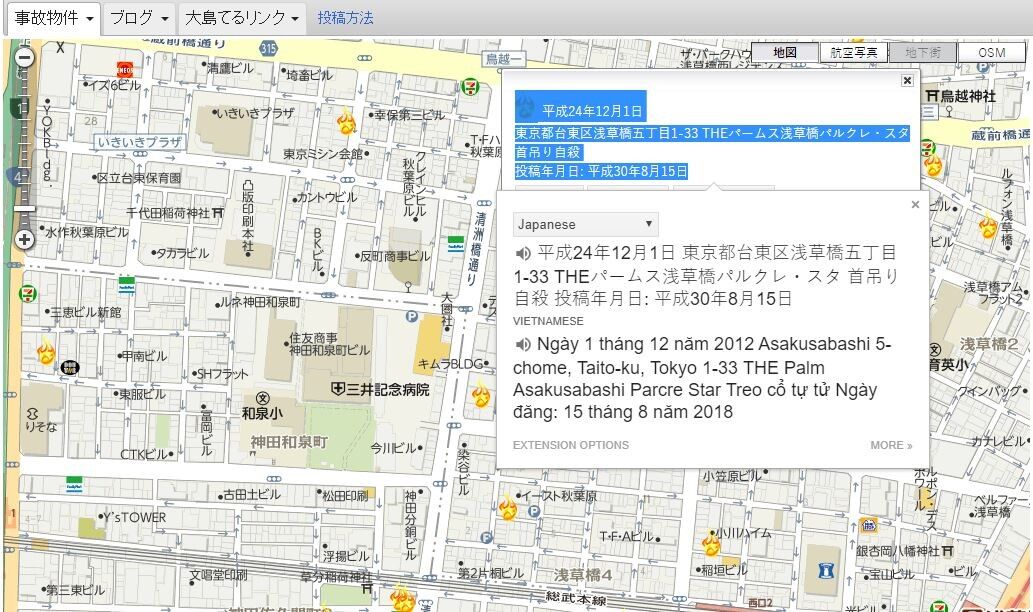Click the highlighted date 平成24年12月1日

(x=592, y=111)
